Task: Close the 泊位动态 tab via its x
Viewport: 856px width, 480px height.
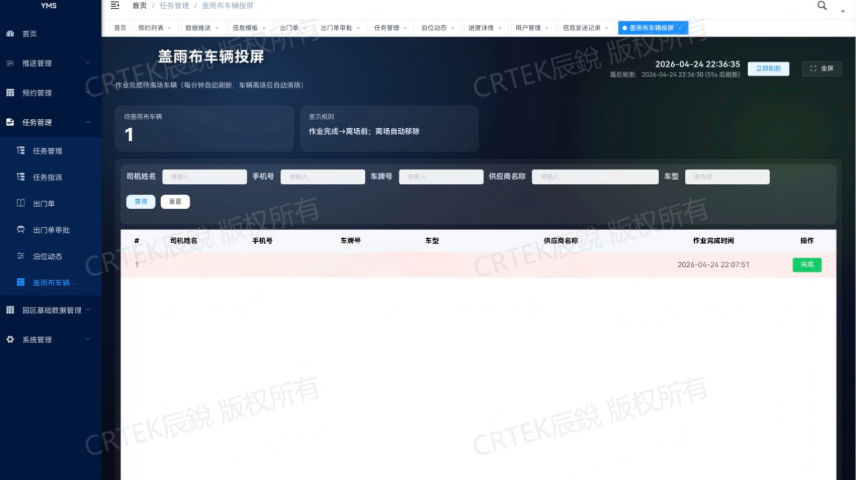Action: point(453,28)
